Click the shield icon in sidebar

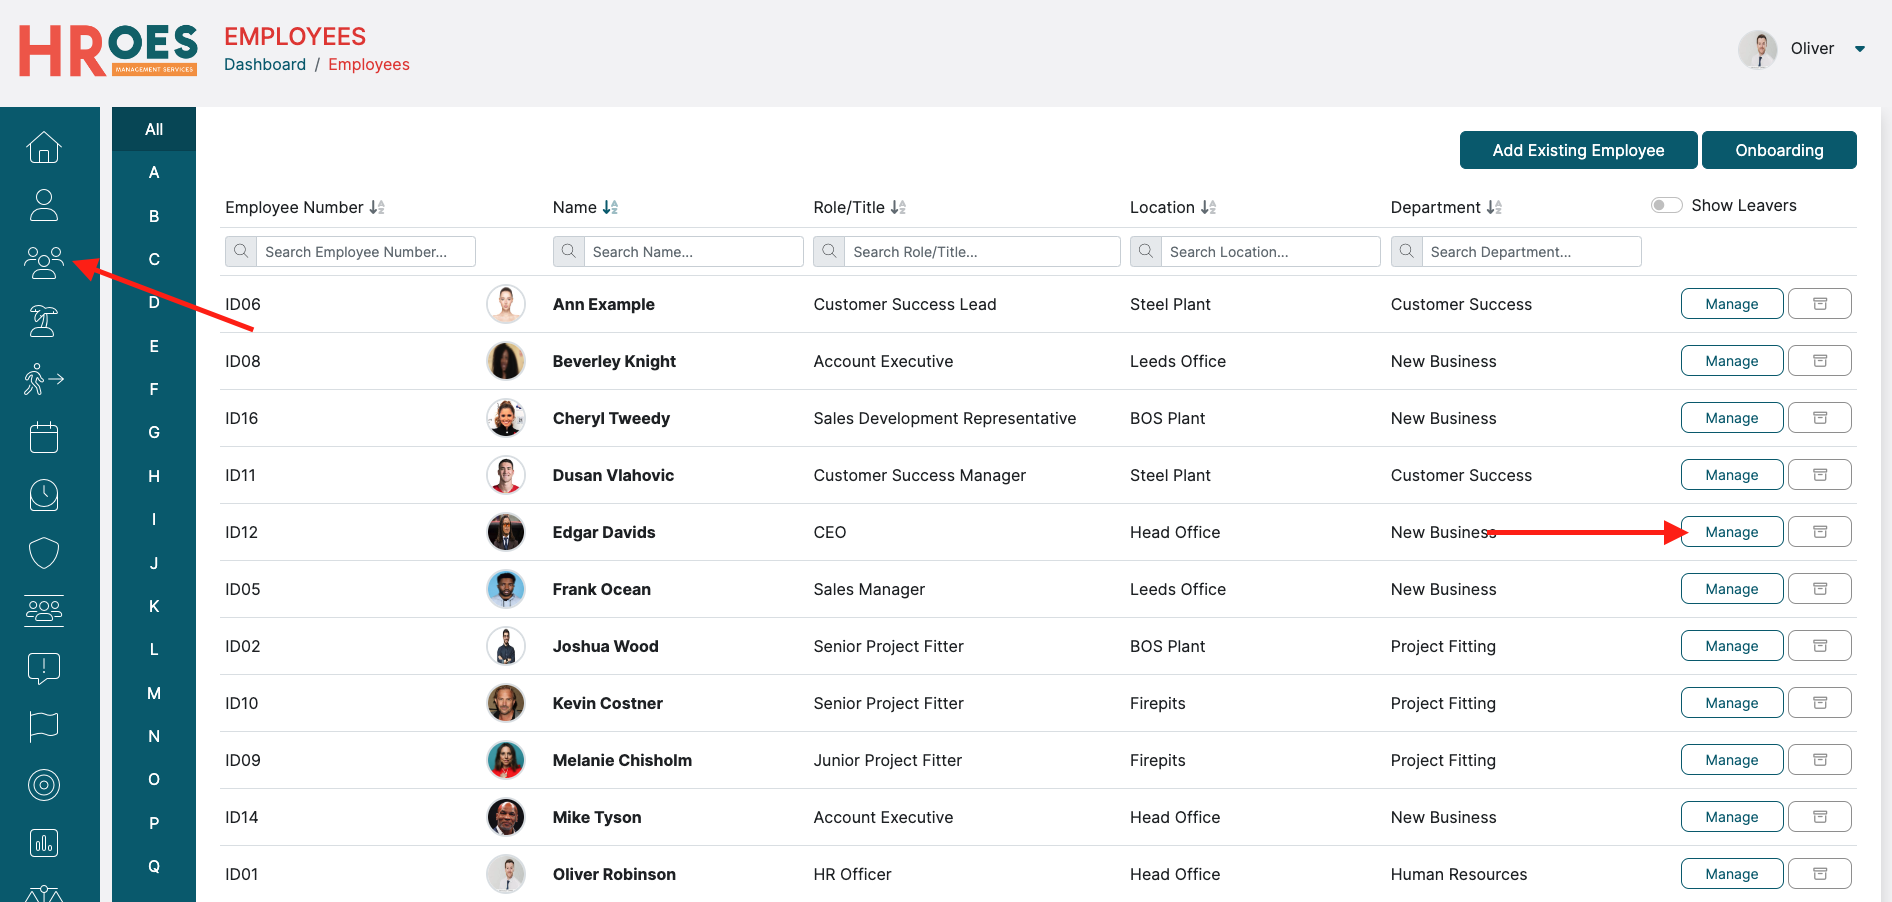(x=44, y=553)
